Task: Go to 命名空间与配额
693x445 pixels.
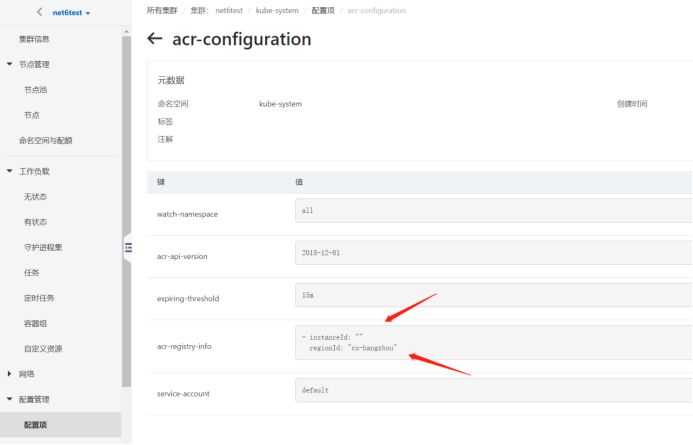Action: 45,141
